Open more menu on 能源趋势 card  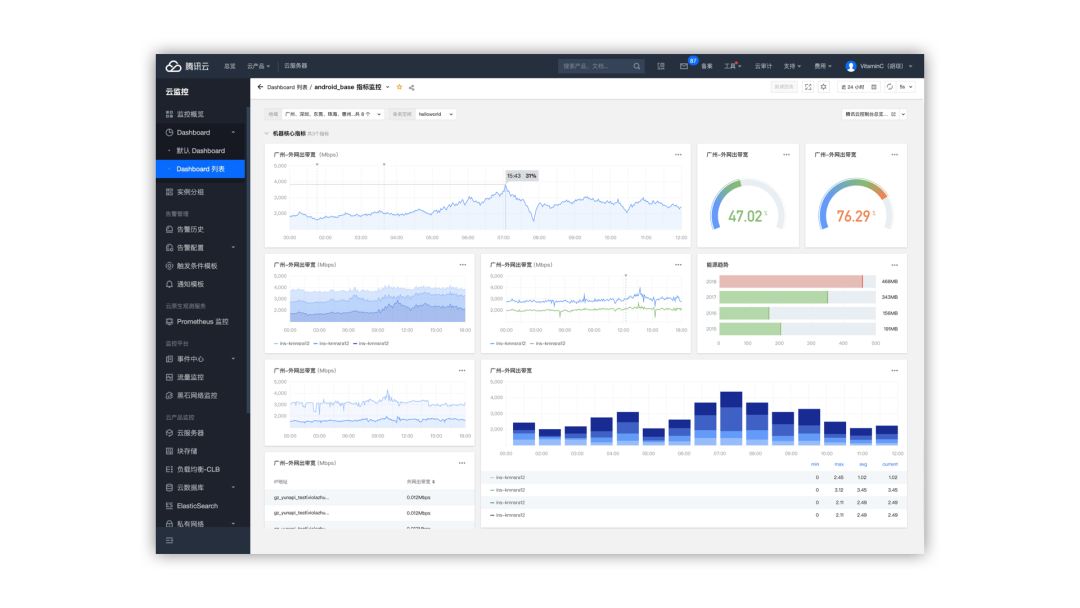click(894, 265)
